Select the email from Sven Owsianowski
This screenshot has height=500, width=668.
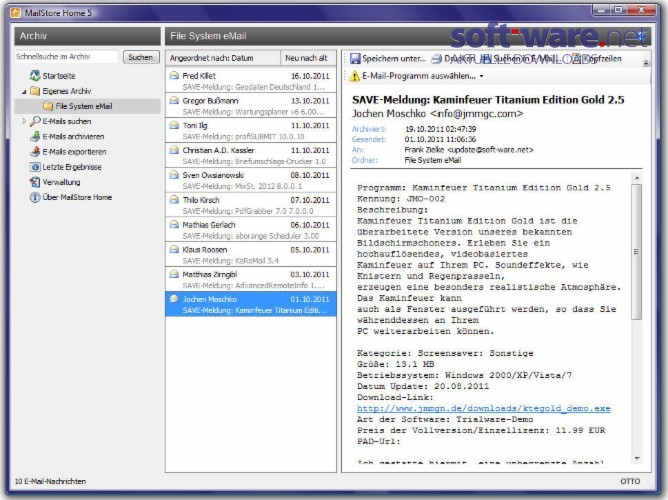pyautogui.click(x=251, y=180)
